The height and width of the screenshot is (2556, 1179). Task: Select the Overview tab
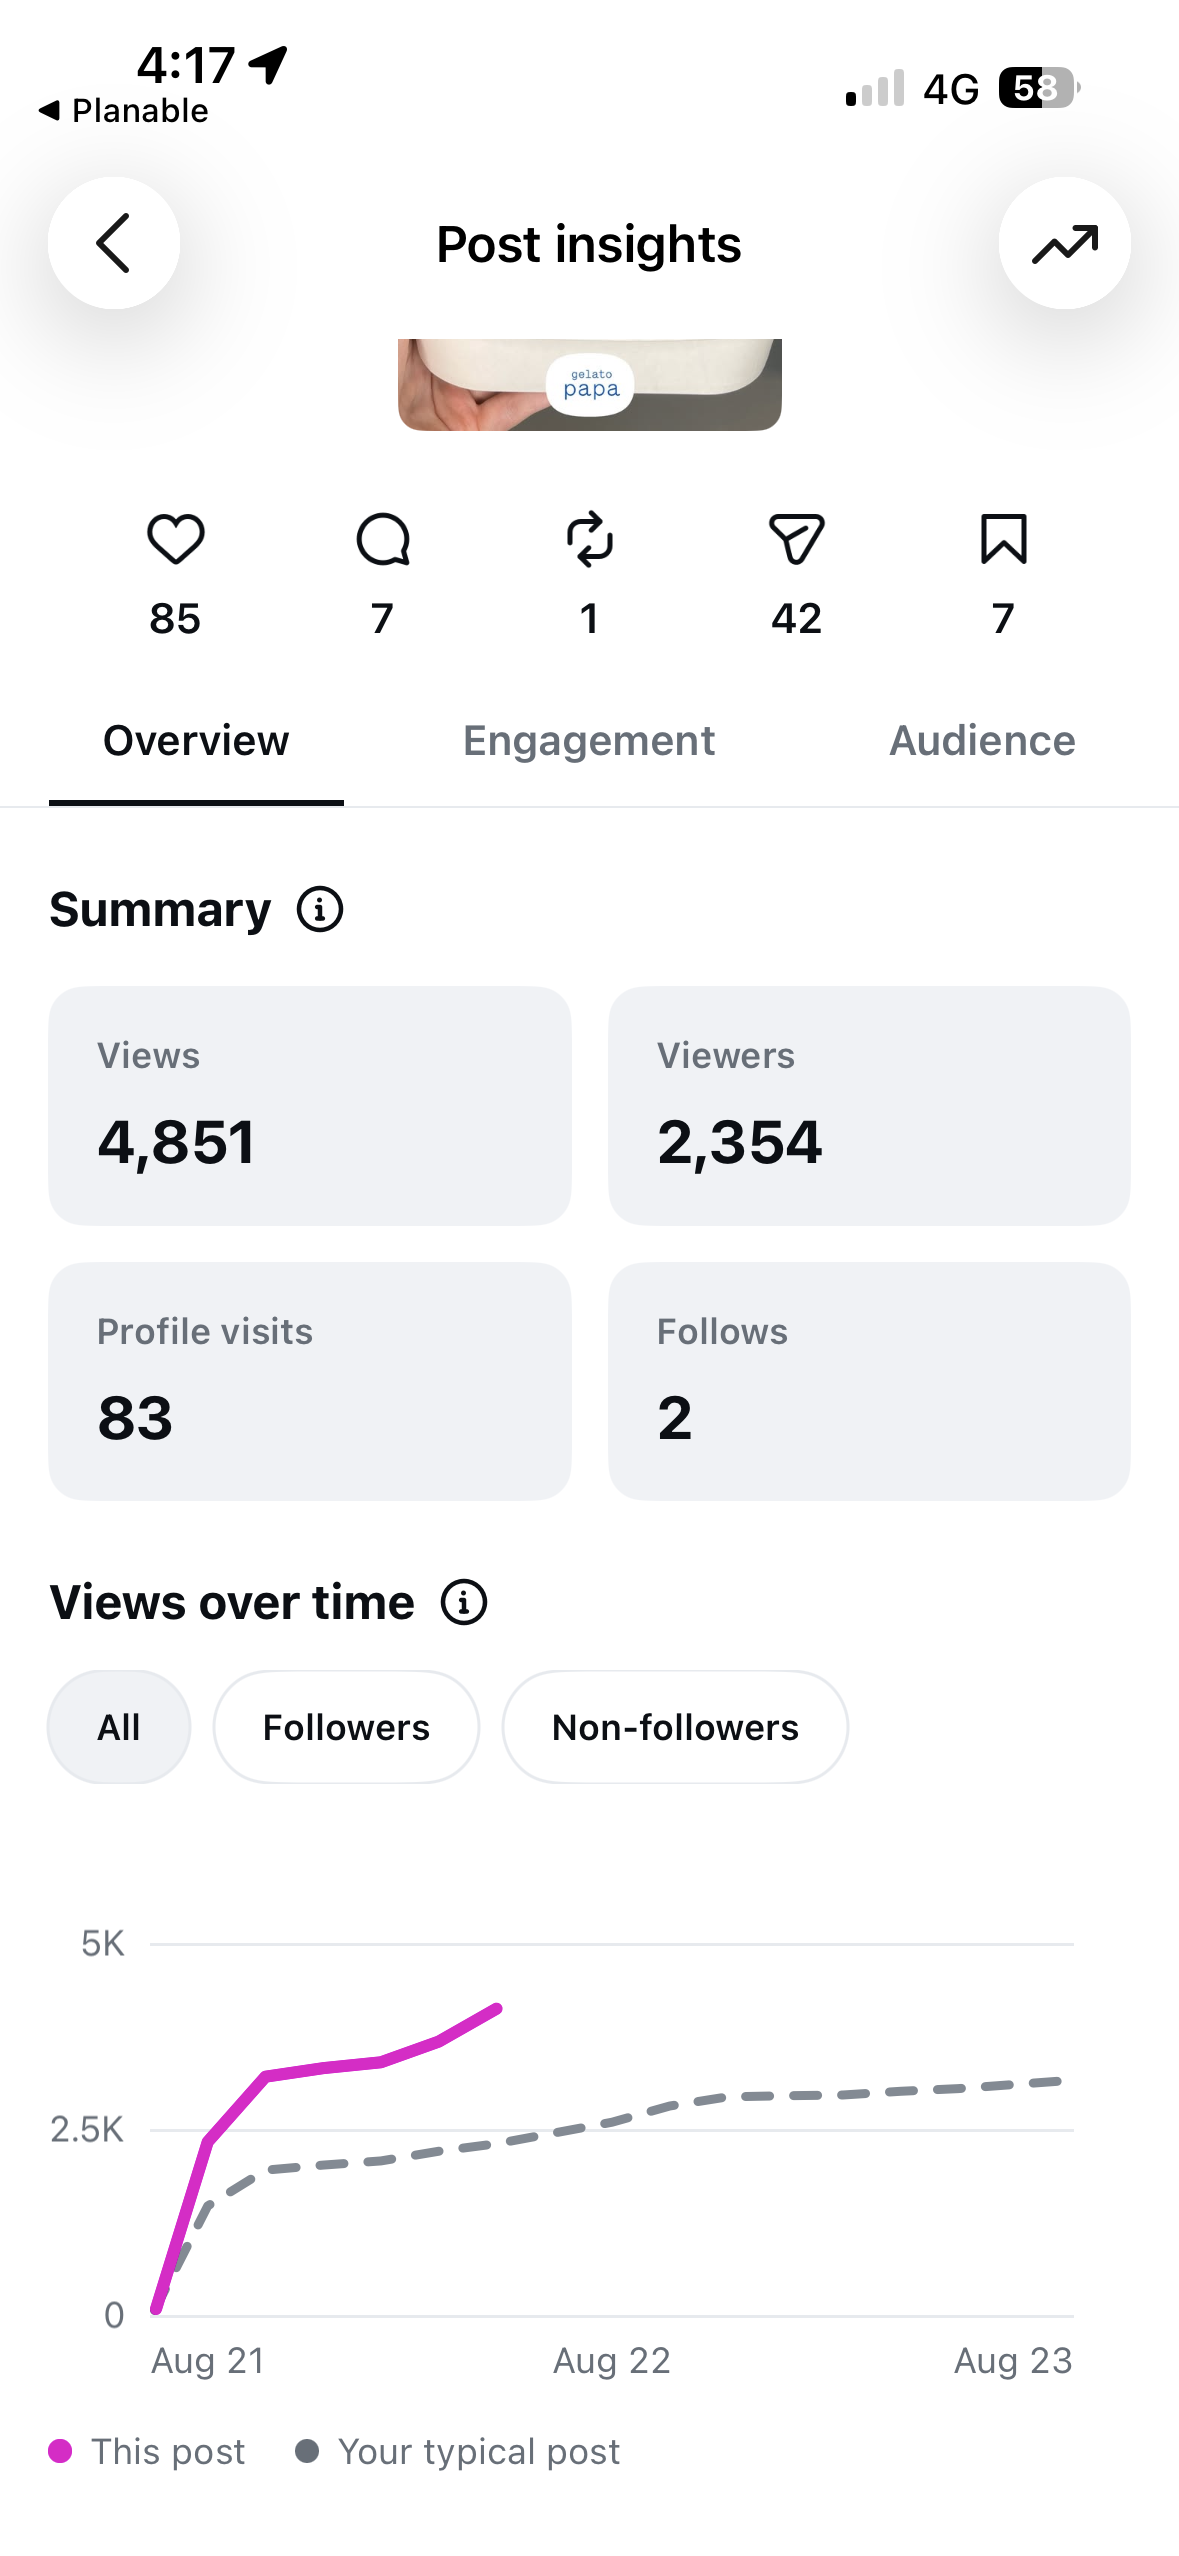tap(196, 741)
